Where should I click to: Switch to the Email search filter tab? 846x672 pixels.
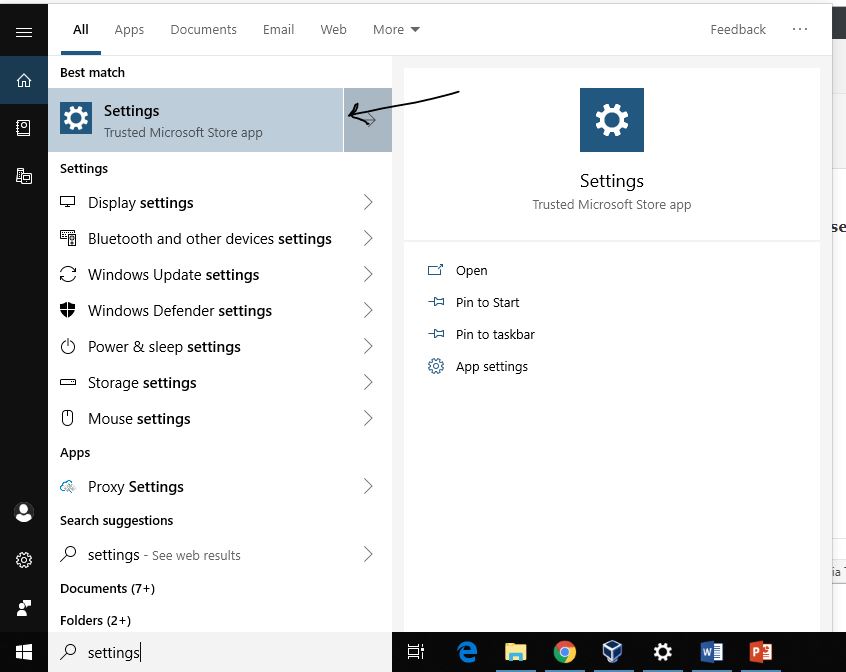click(278, 29)
